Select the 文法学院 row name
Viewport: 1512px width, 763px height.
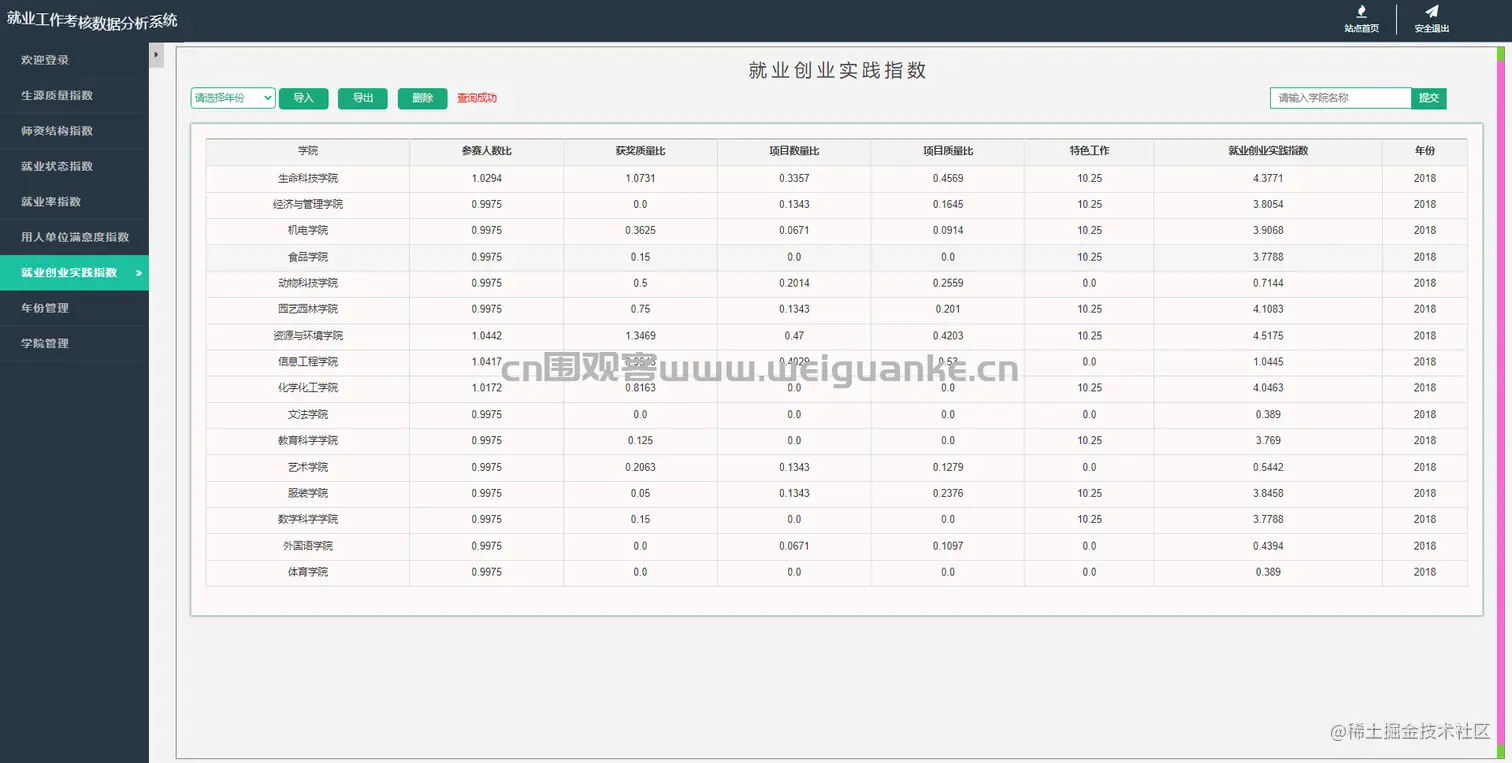click(x=308, y=414)
